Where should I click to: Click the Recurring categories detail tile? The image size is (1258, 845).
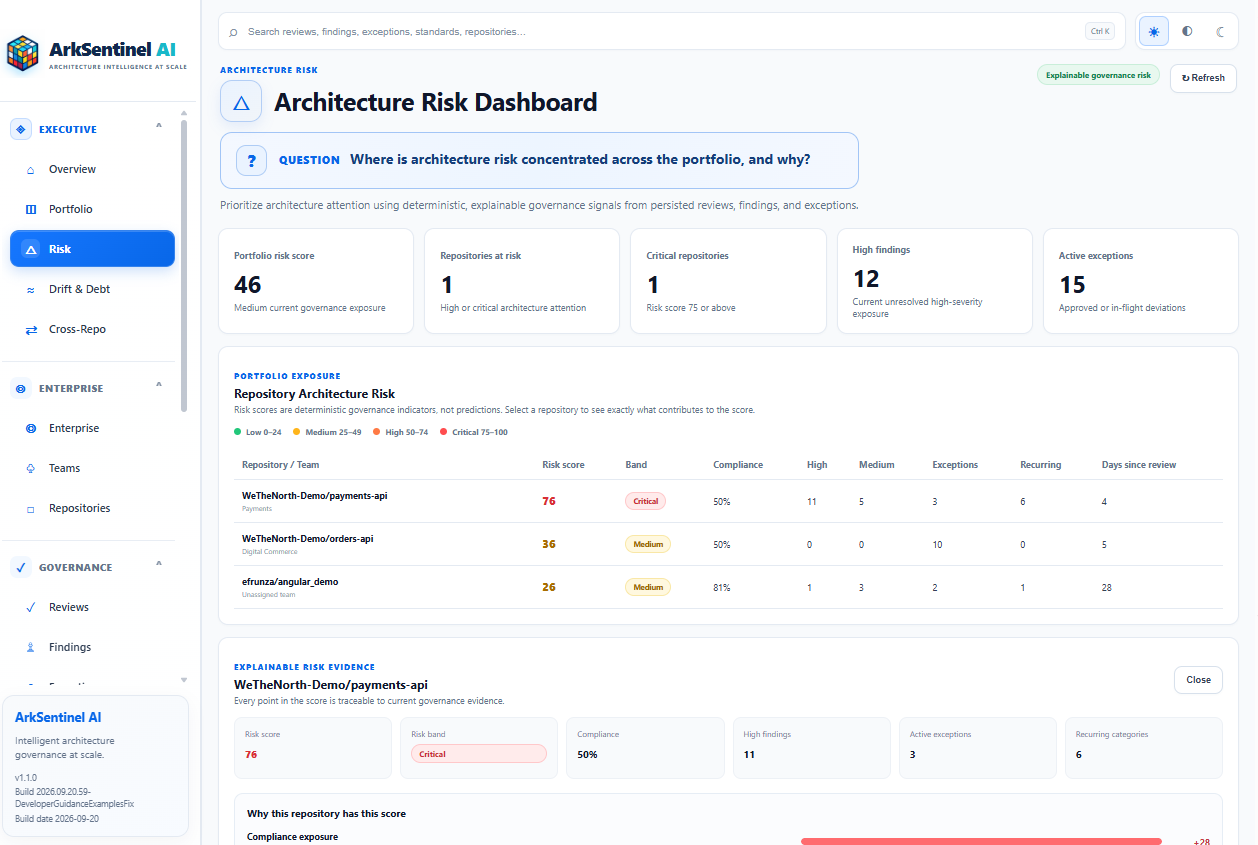[1143, 747]
